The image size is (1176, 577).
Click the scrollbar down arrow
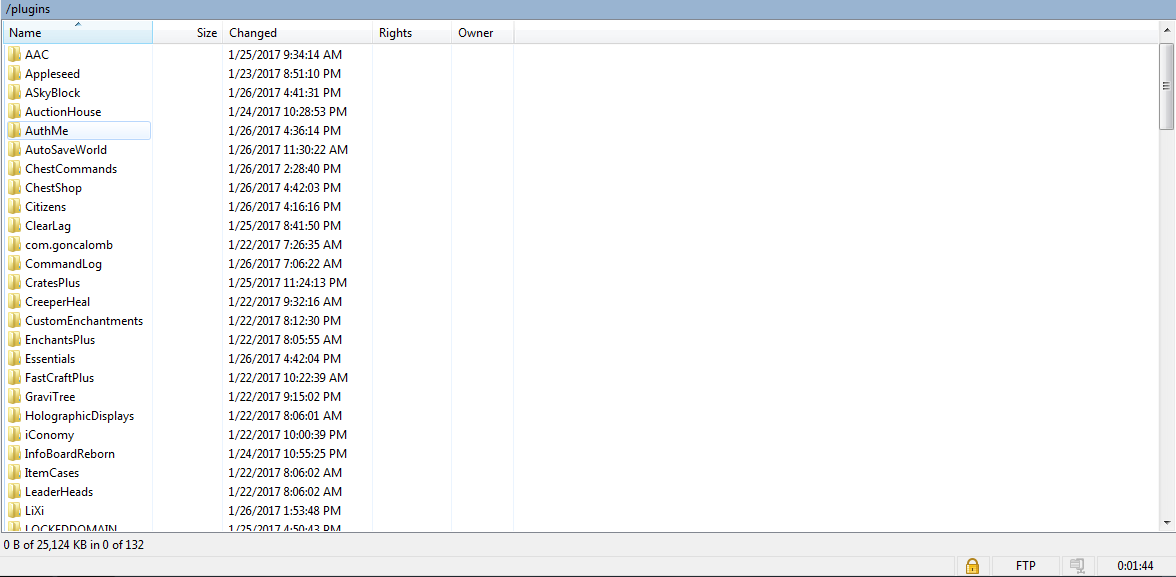(x=1166, y=522)
